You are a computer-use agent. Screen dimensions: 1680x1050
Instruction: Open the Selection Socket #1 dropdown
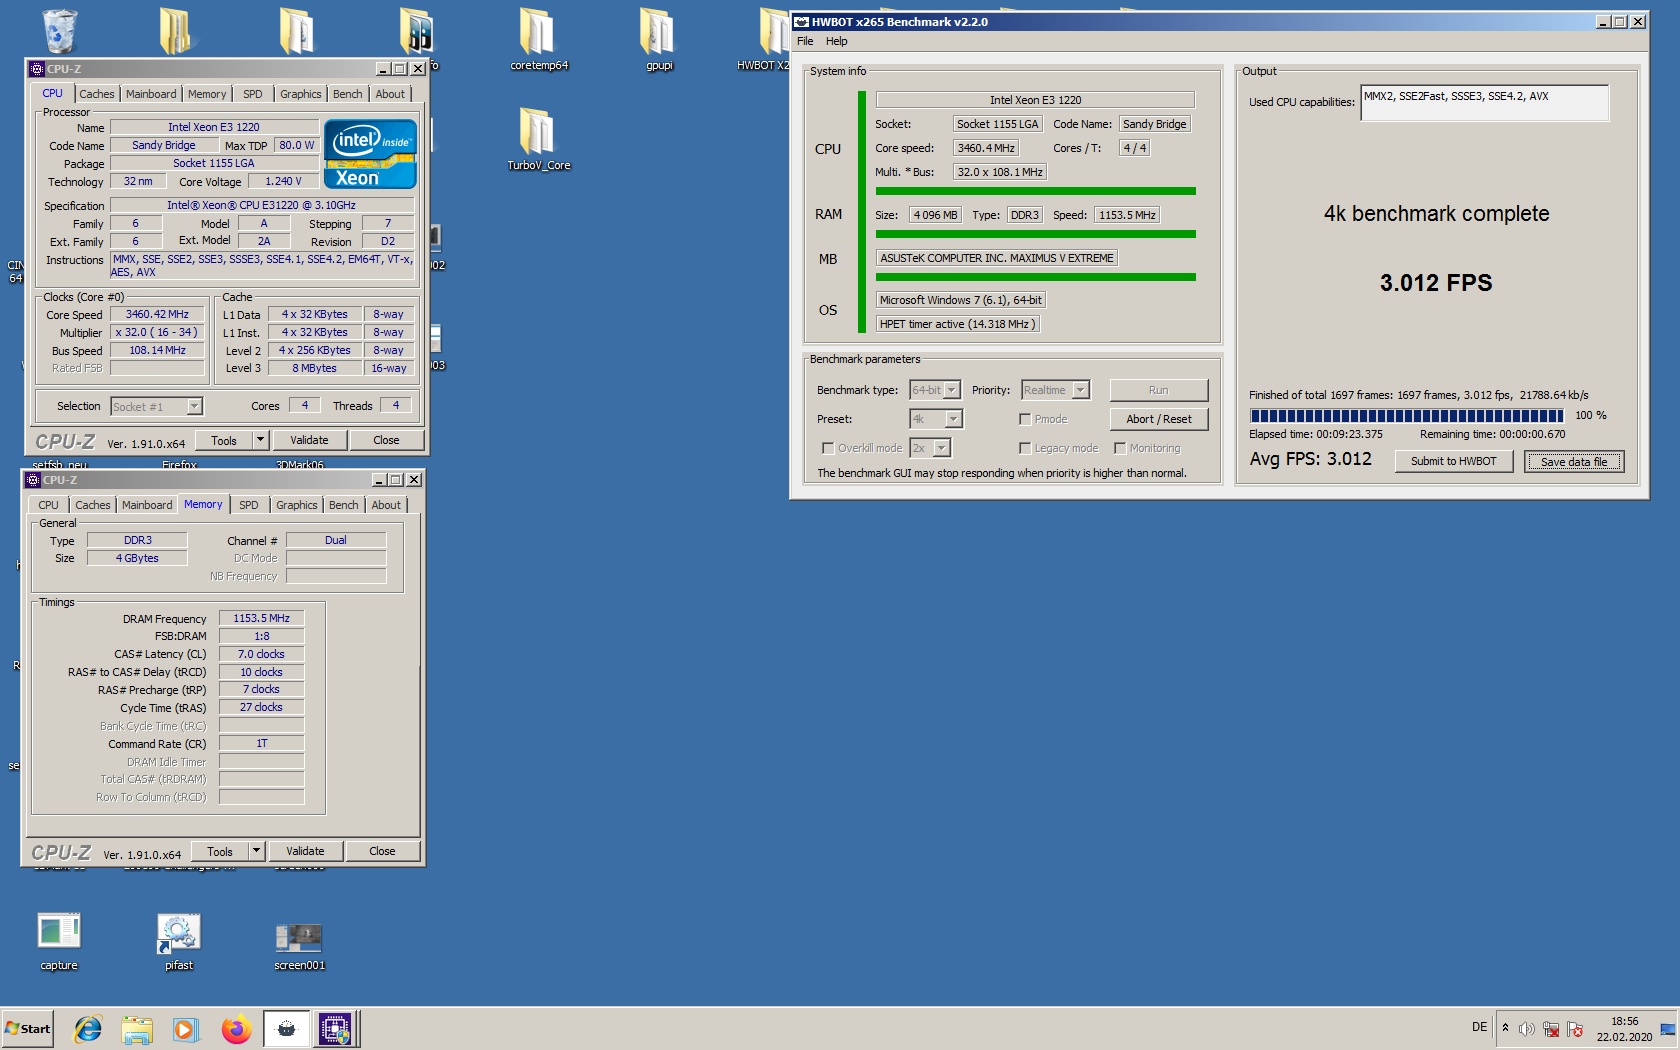pyautogui.click(x=194, y=406)
